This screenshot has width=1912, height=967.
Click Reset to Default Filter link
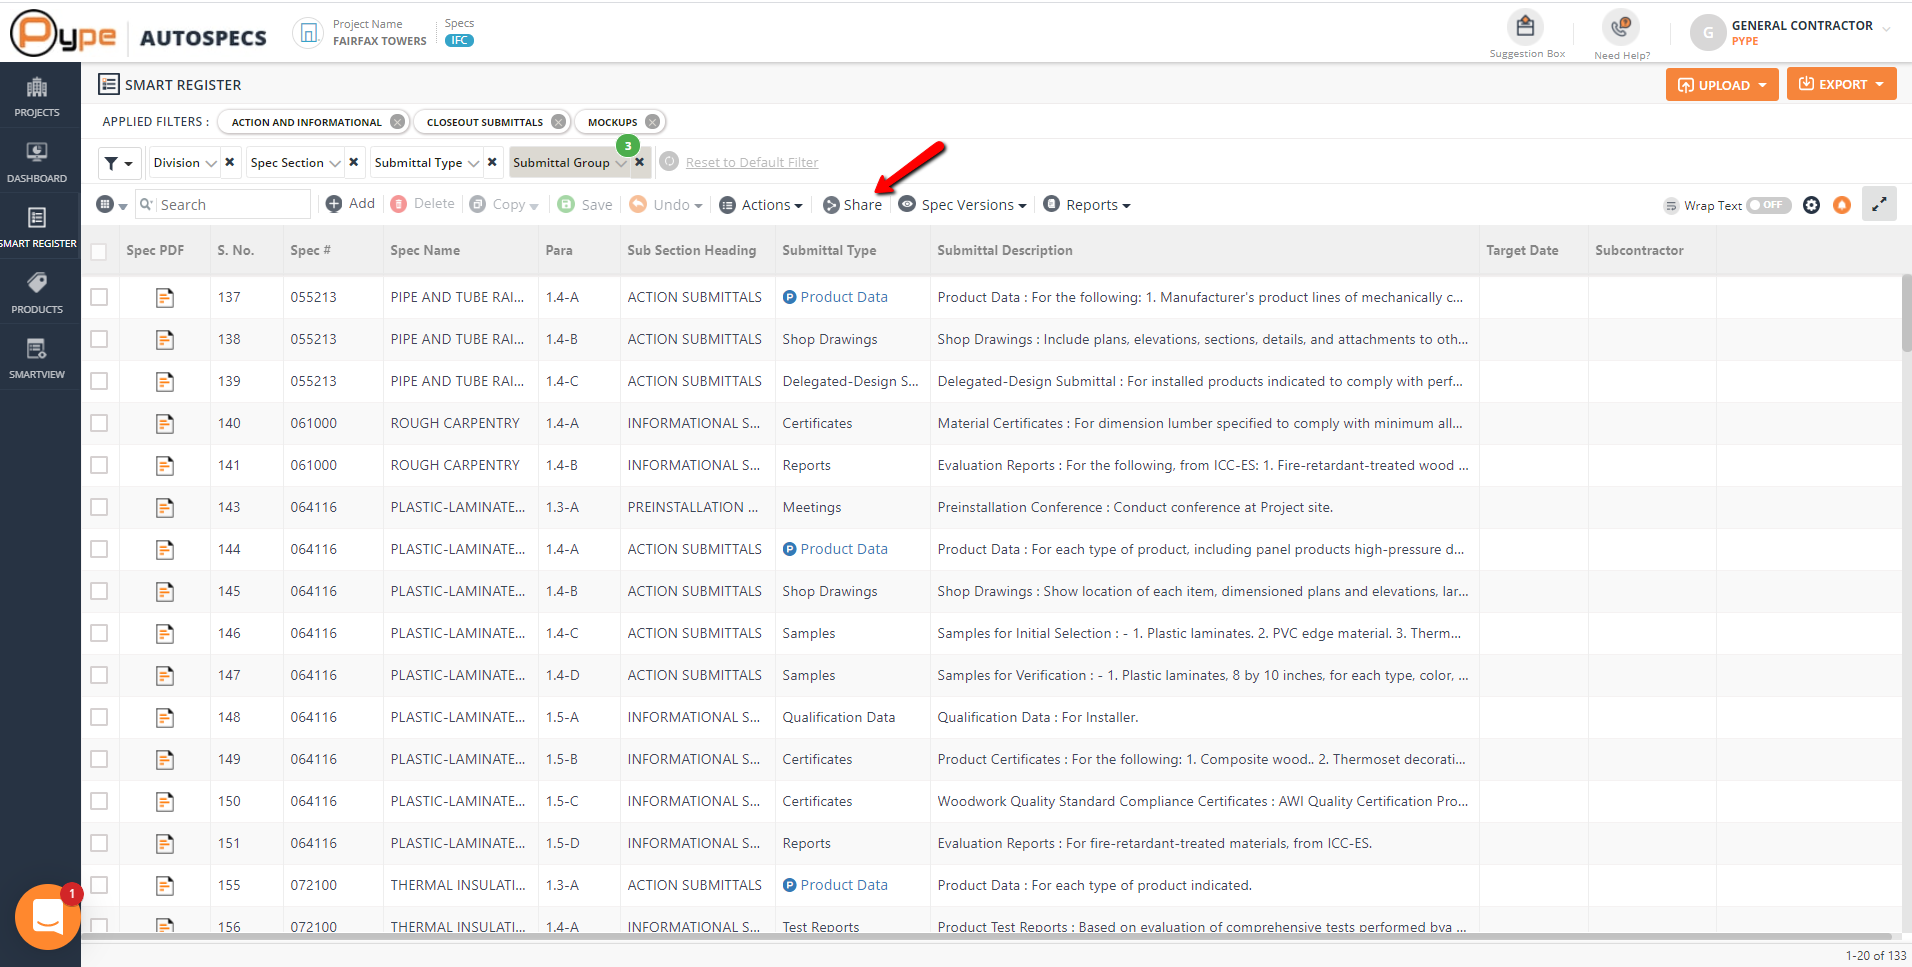pyautogui.click(x=752, y=163)
